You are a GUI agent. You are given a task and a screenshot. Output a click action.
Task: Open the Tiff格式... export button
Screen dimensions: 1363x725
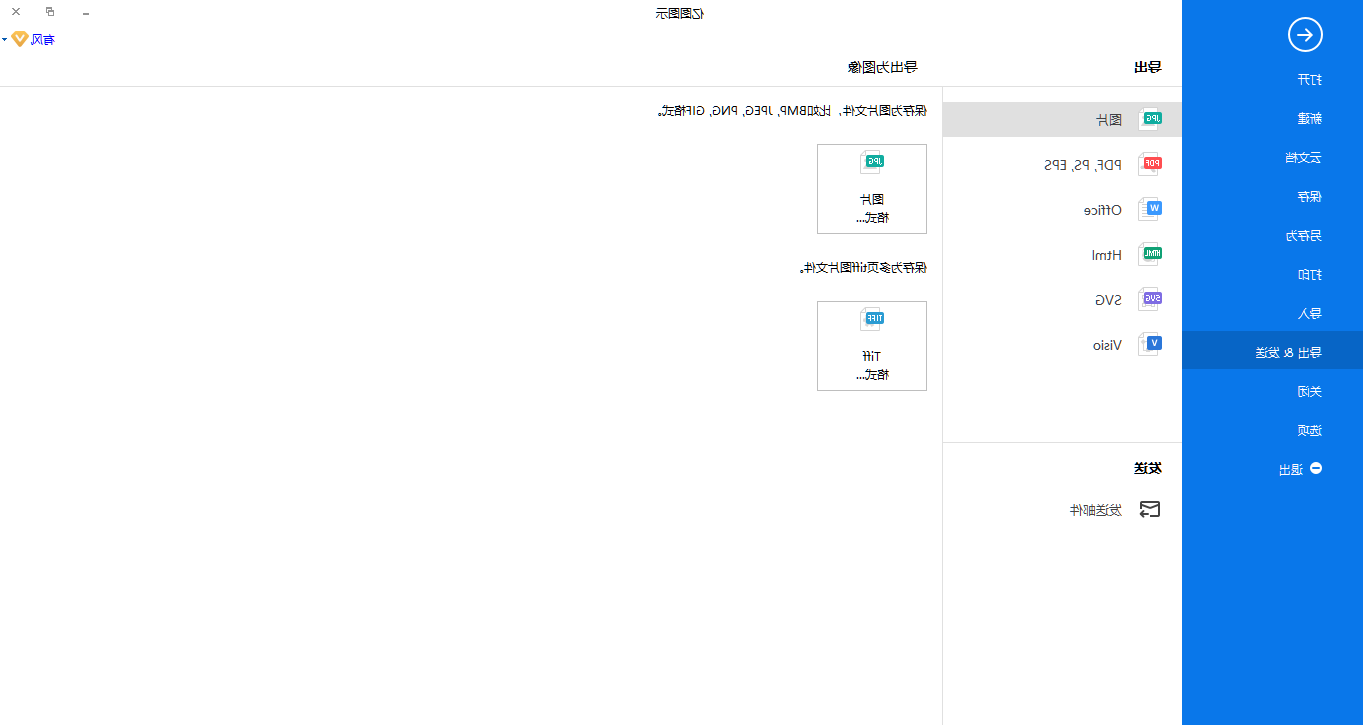click(872, 346)
